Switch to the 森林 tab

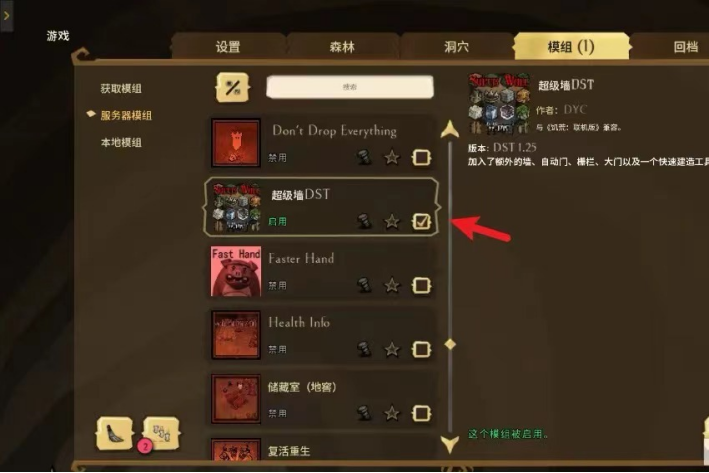(x=342, y=46)
